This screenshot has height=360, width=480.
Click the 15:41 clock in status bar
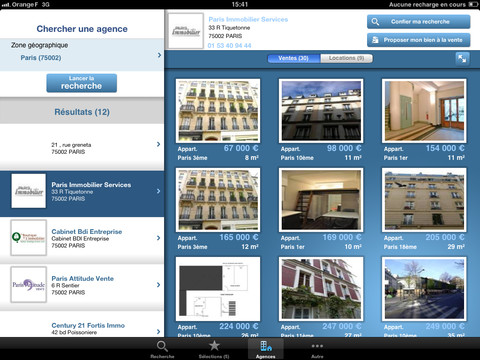tap(240, 4)
